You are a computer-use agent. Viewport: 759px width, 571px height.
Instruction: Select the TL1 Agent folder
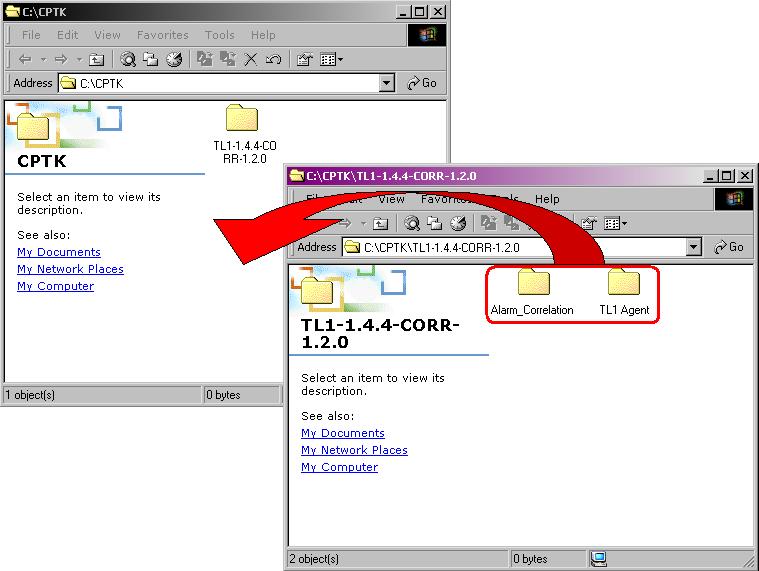(624, 292)
